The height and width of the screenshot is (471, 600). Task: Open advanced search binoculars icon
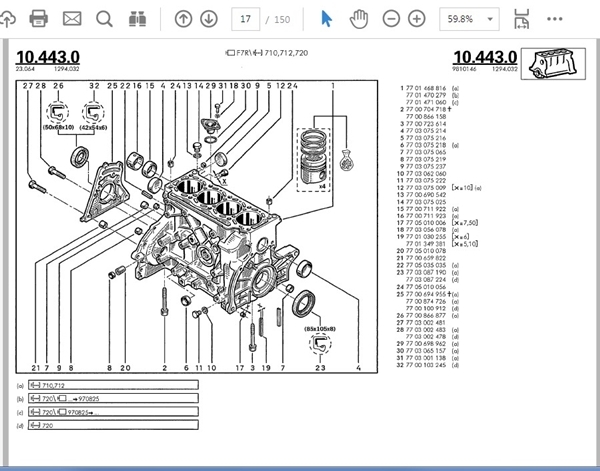[137, 19]
